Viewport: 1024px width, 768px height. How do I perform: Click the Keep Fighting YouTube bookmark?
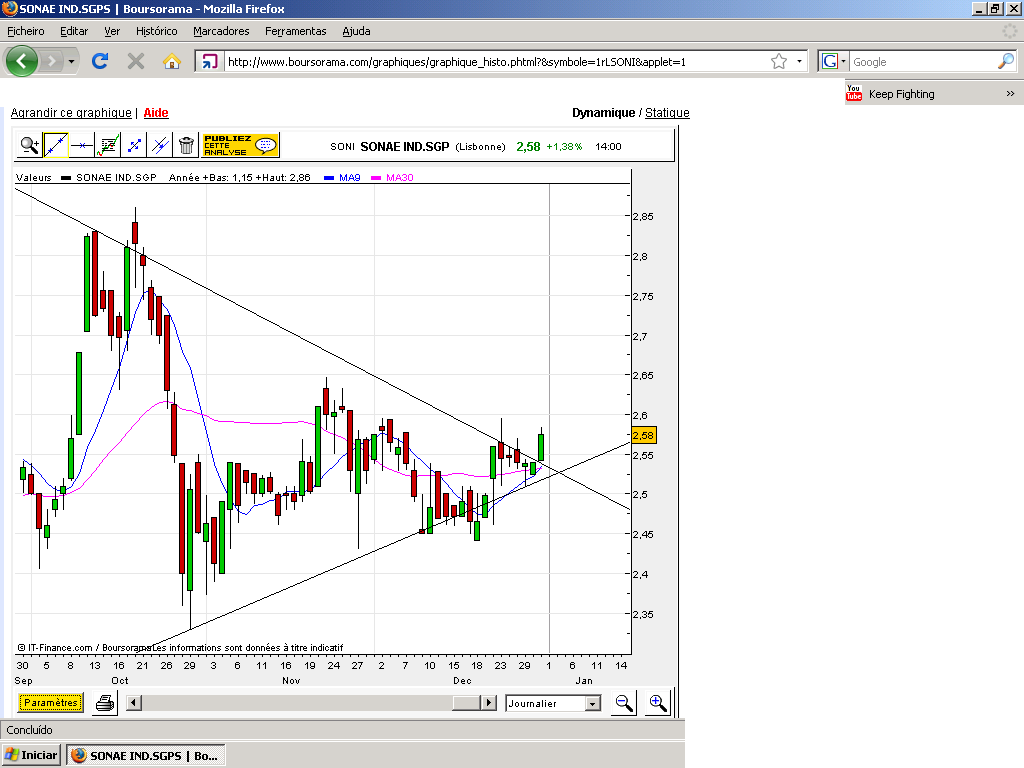pyautogui.click(x=891, y=93)
